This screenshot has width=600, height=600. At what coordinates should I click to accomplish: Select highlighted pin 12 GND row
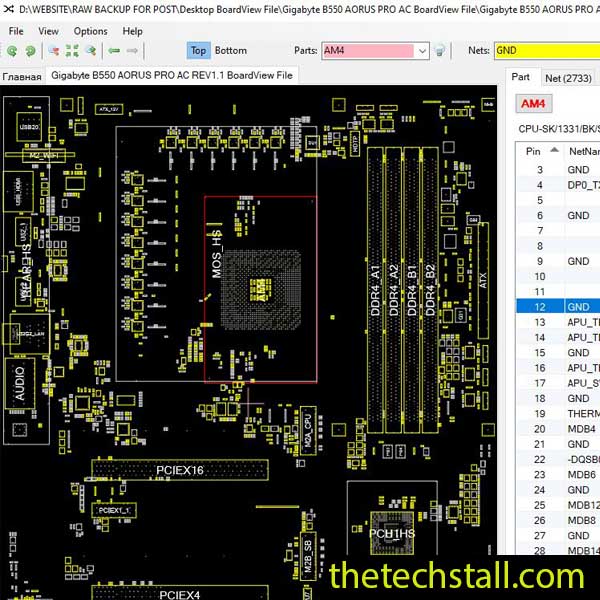pyautogui.click(x=558, y=307)
